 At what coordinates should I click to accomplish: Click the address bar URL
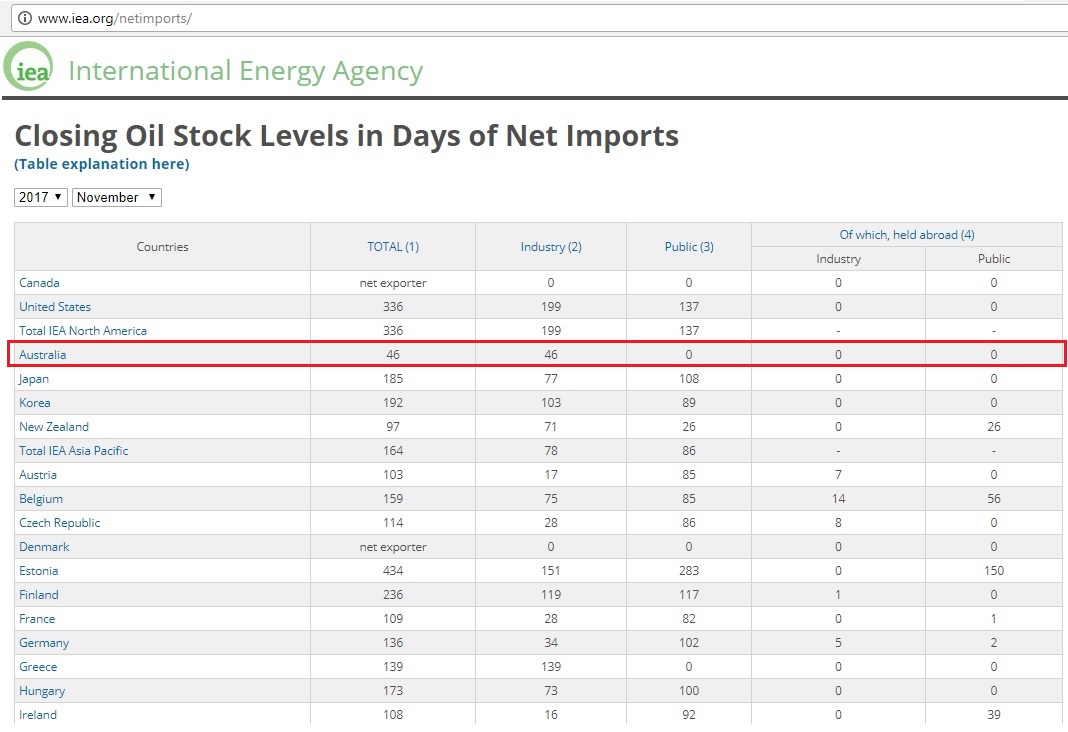(x=114, y=18)
